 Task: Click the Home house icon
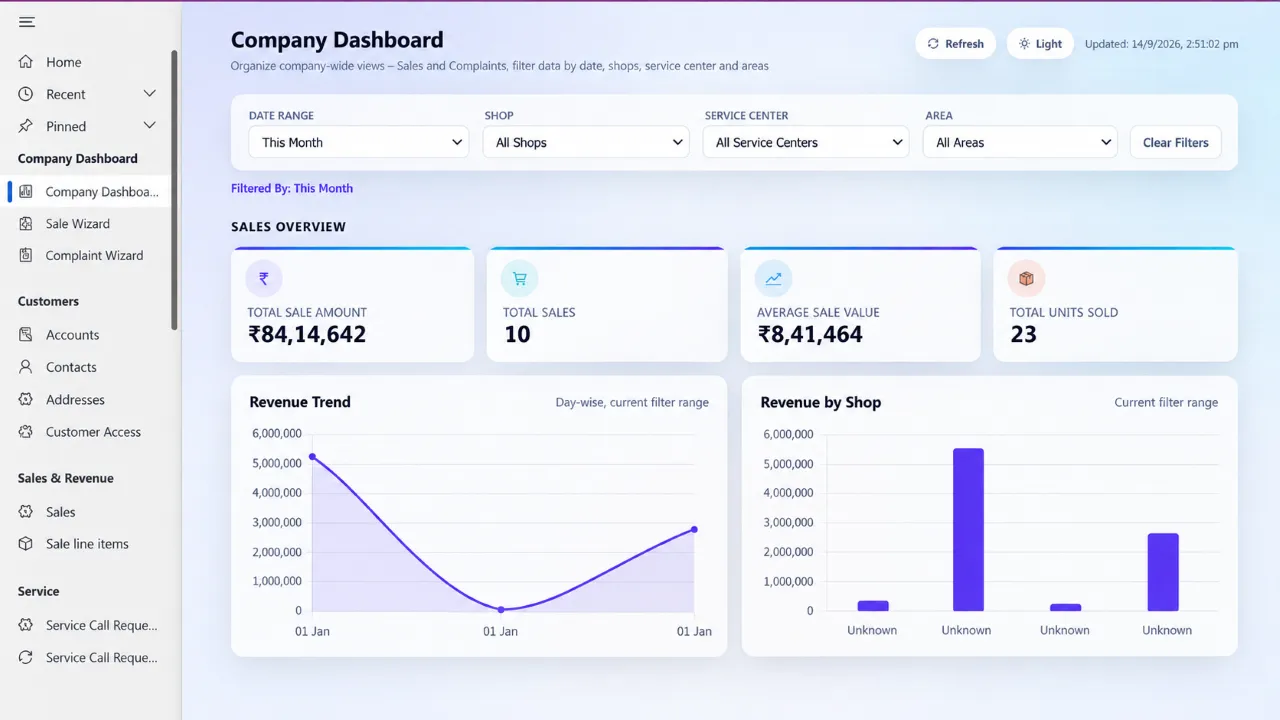(x=26, y=62)
